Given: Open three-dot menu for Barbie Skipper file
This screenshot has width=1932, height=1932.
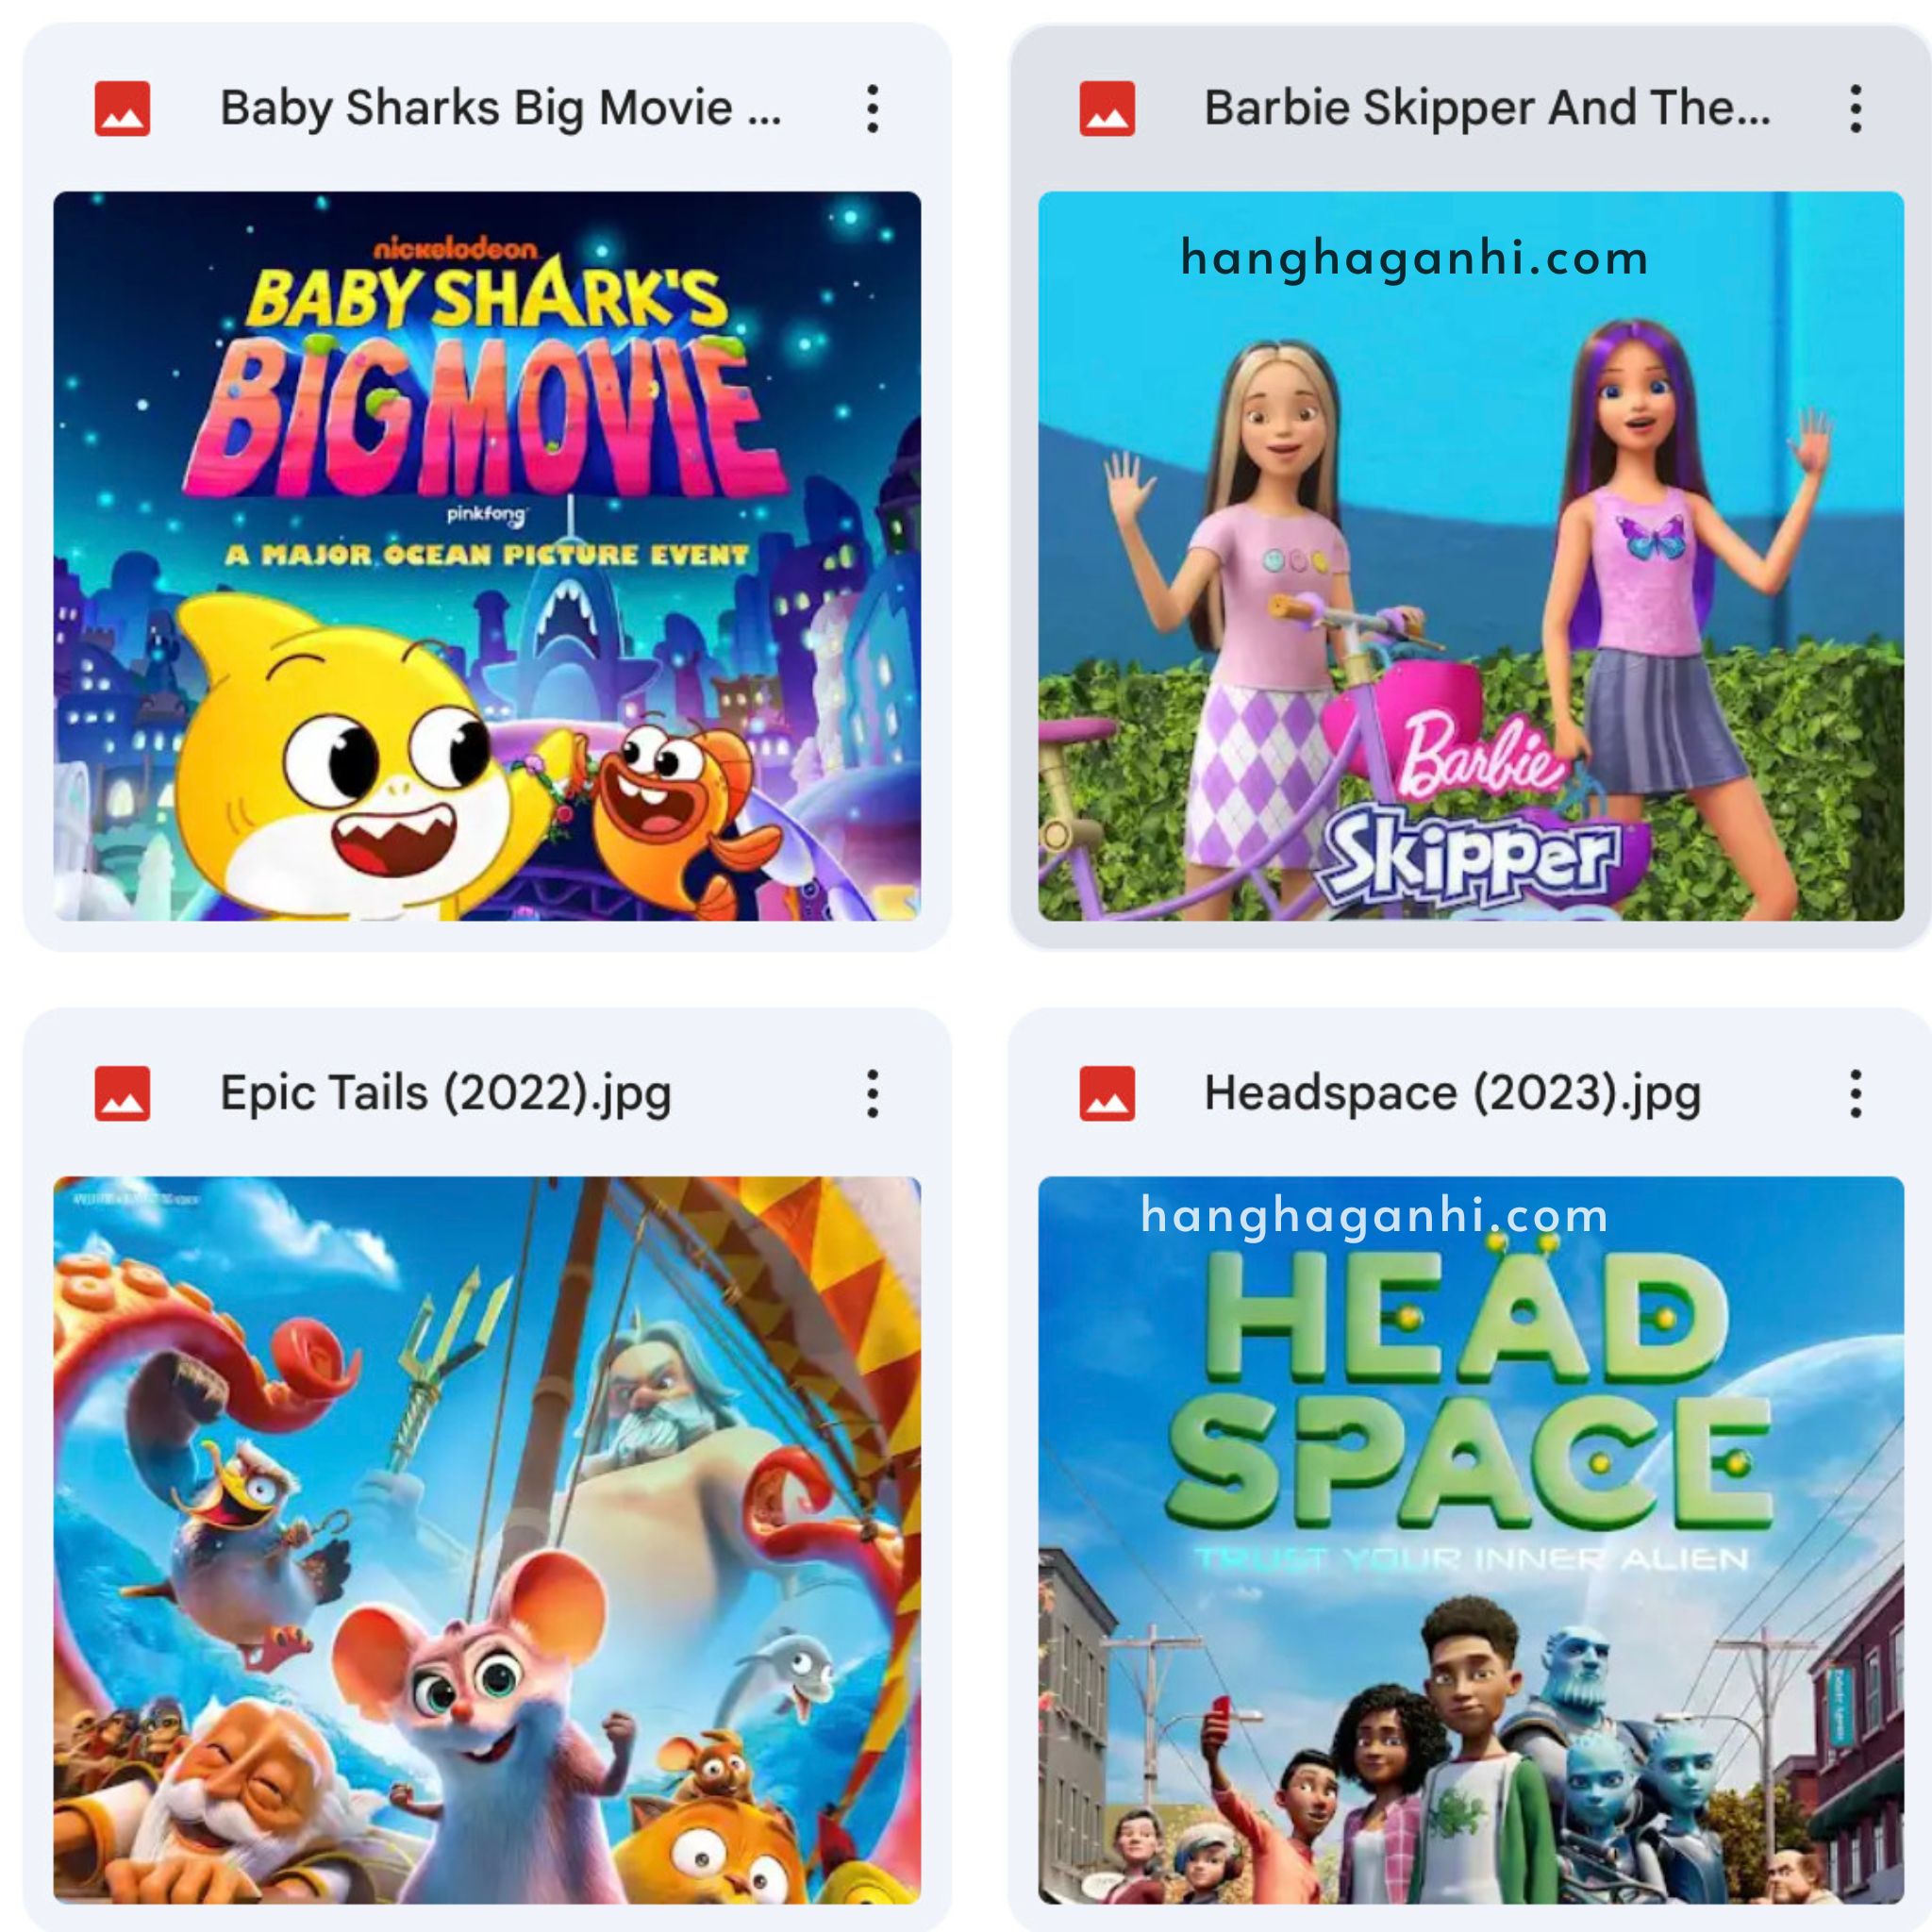Looking at the screenshot, I should pos(1855,108).
